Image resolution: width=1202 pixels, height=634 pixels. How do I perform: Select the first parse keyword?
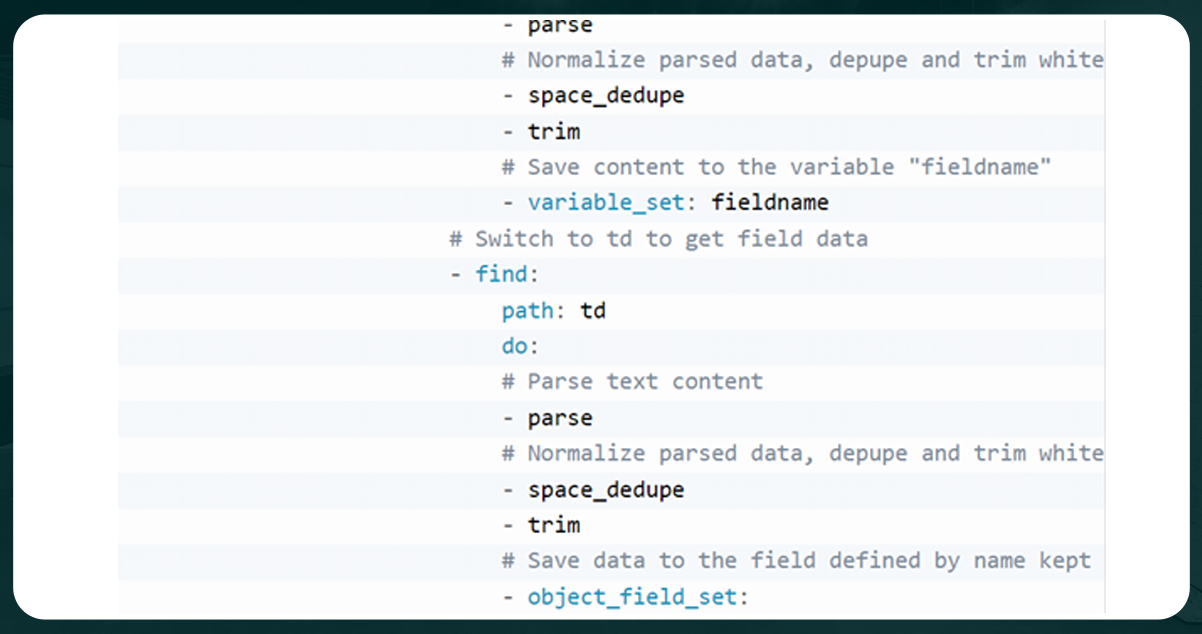pyautogui.click(x=558, y=24)
